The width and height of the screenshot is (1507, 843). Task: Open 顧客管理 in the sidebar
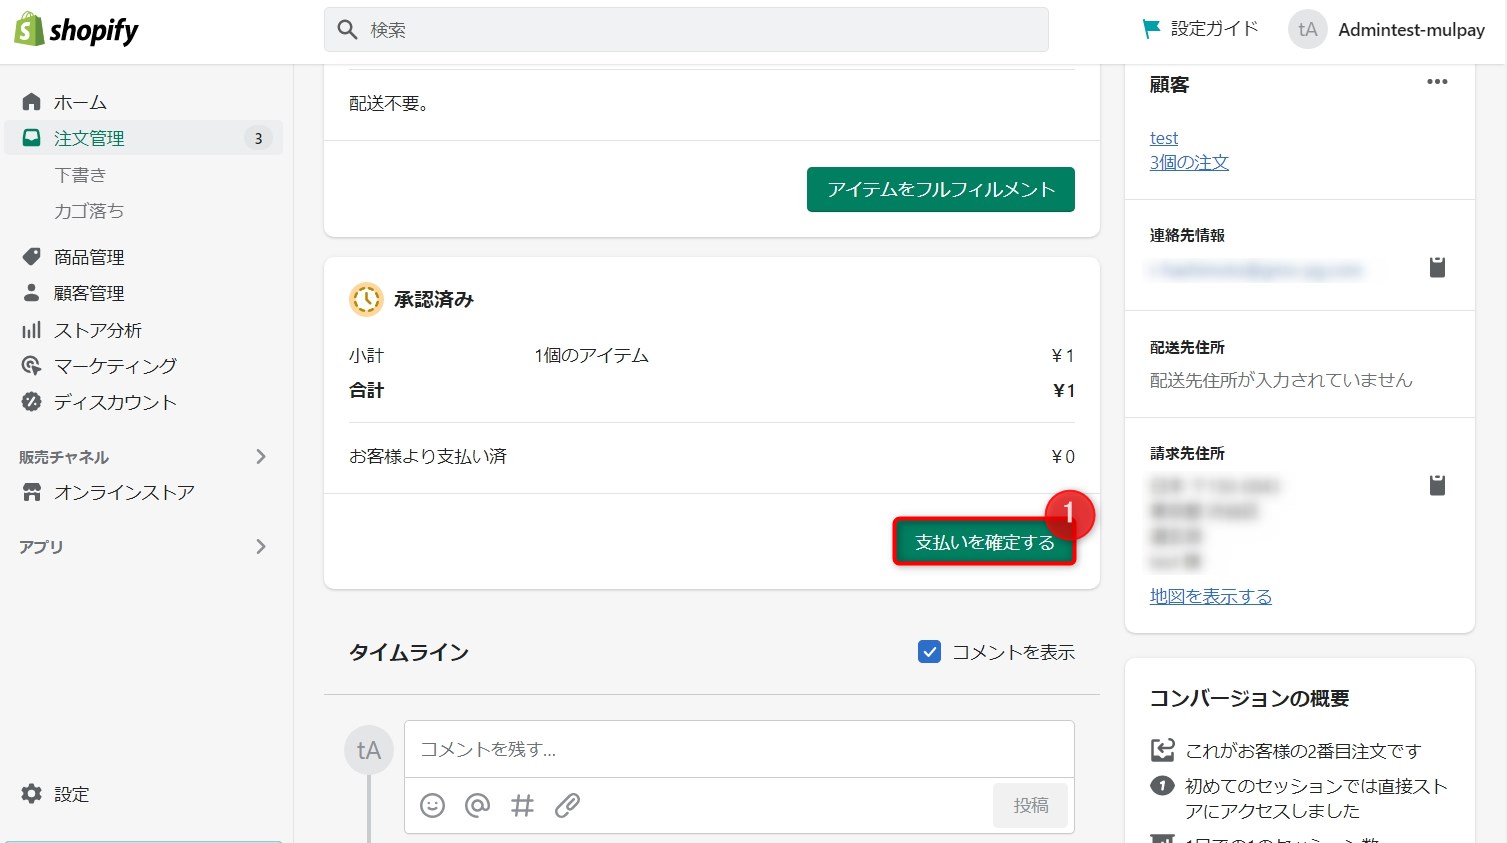click(89, 293)
